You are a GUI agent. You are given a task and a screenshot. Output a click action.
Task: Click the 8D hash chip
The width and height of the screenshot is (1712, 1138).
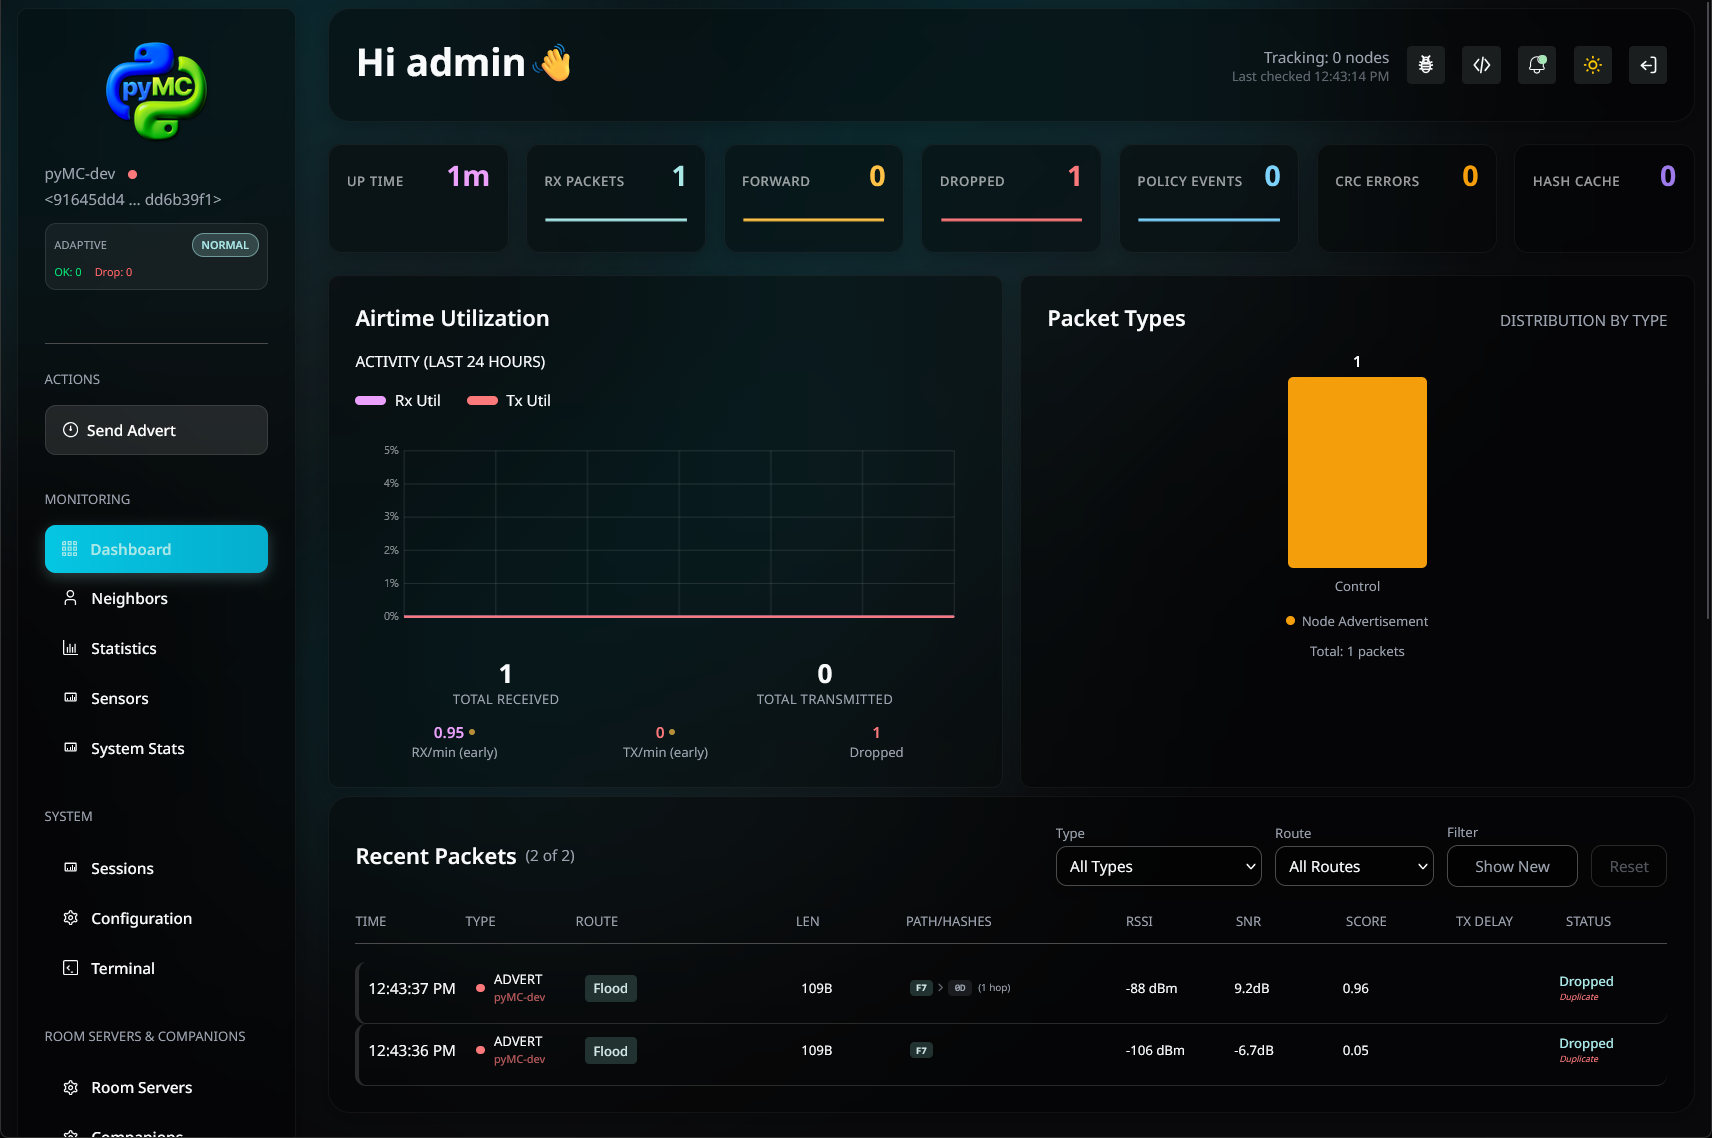pyautogui.click(x=960, y=988)
